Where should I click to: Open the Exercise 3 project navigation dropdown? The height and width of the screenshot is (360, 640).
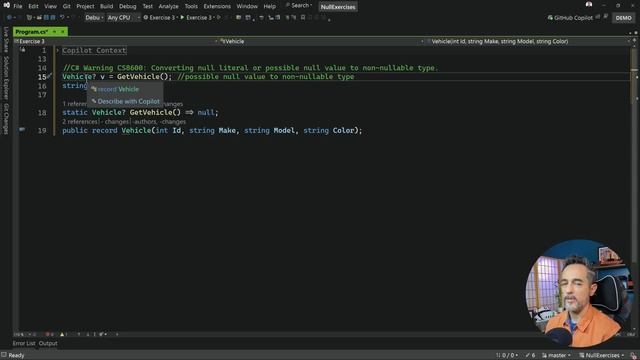(116, 41)
